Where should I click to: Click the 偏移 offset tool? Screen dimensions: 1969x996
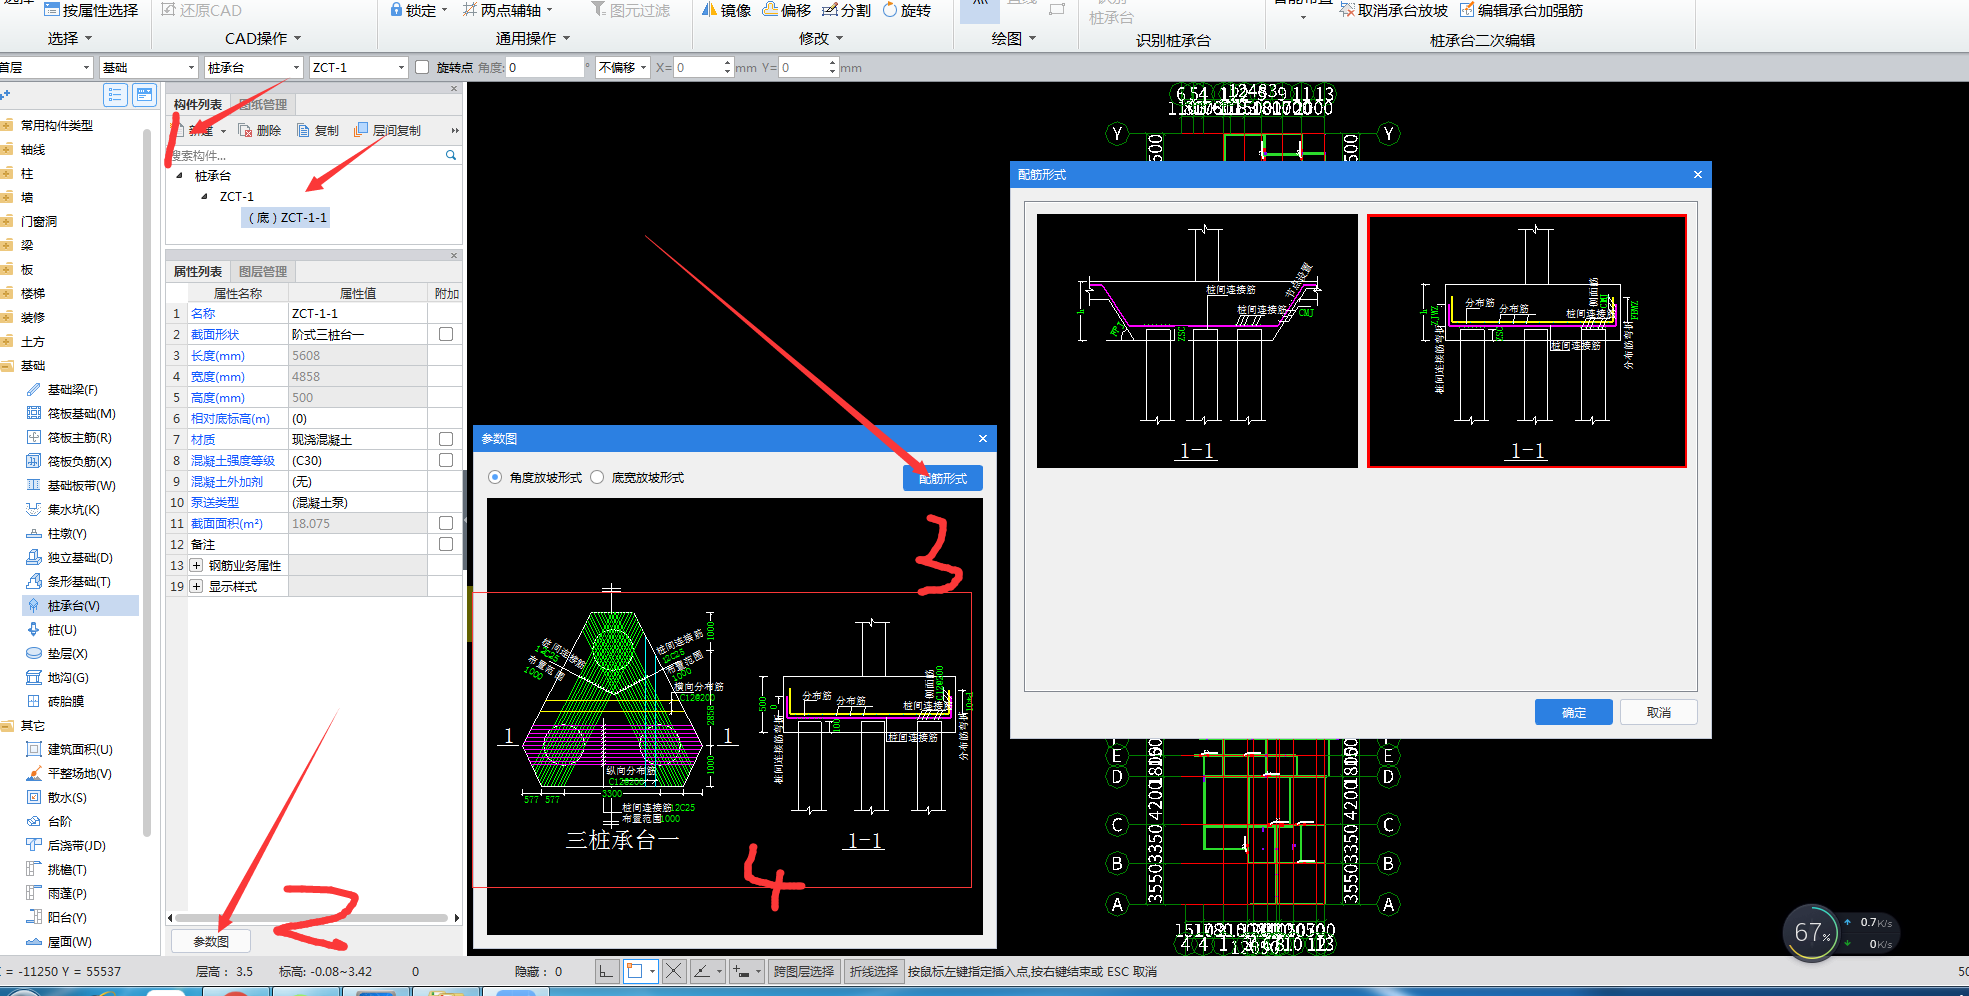coord(786,10)
